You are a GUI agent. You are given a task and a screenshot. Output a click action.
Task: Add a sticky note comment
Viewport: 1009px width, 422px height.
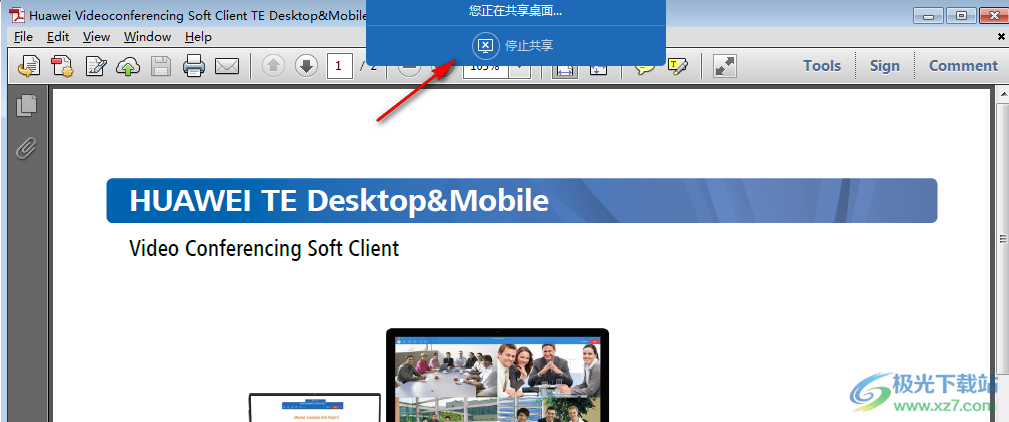coord(645,67)
